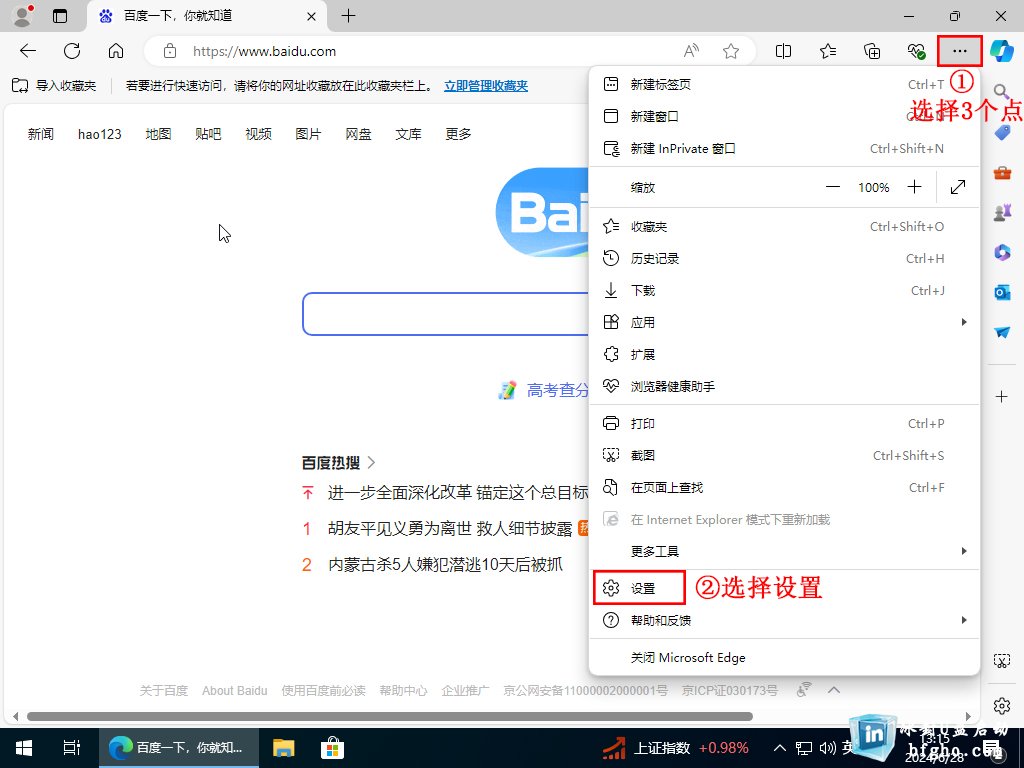
Task: Open the 网盘 navigation link
Action: tap(359, 134)
